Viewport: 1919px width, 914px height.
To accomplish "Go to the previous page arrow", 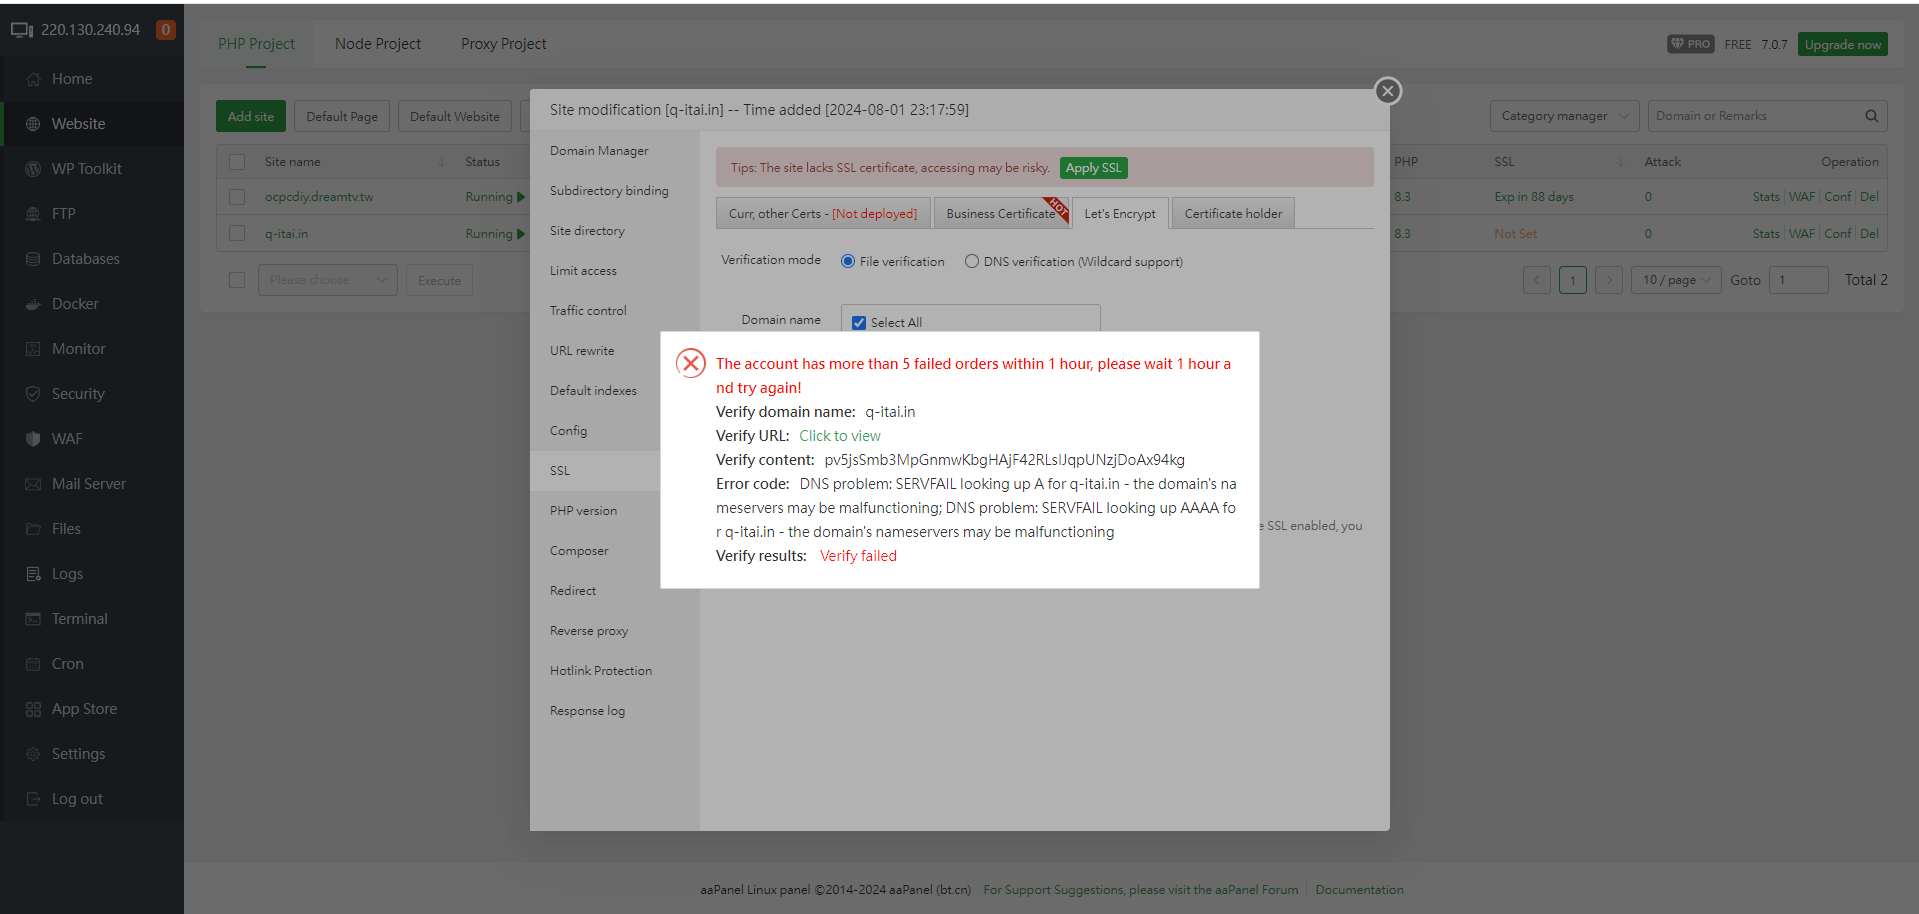I will coord(1537,280).
